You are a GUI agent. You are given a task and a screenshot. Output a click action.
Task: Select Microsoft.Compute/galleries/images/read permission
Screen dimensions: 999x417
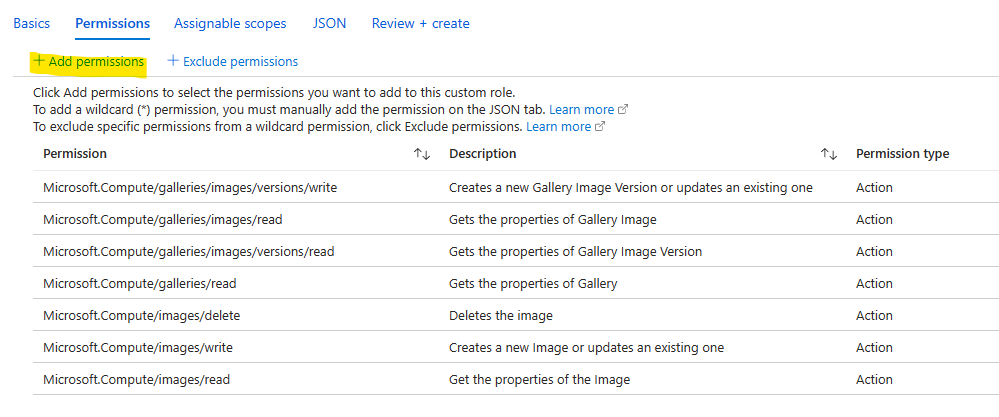click(x=162, y=220)
